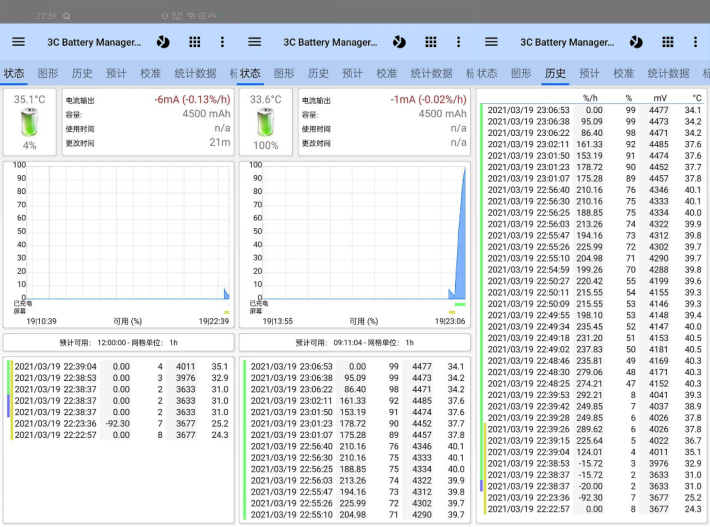Switch to the 图形 tab in the left panel
Image resolution: width=710 pixels, height=527 pixels.
click(48, 74)
